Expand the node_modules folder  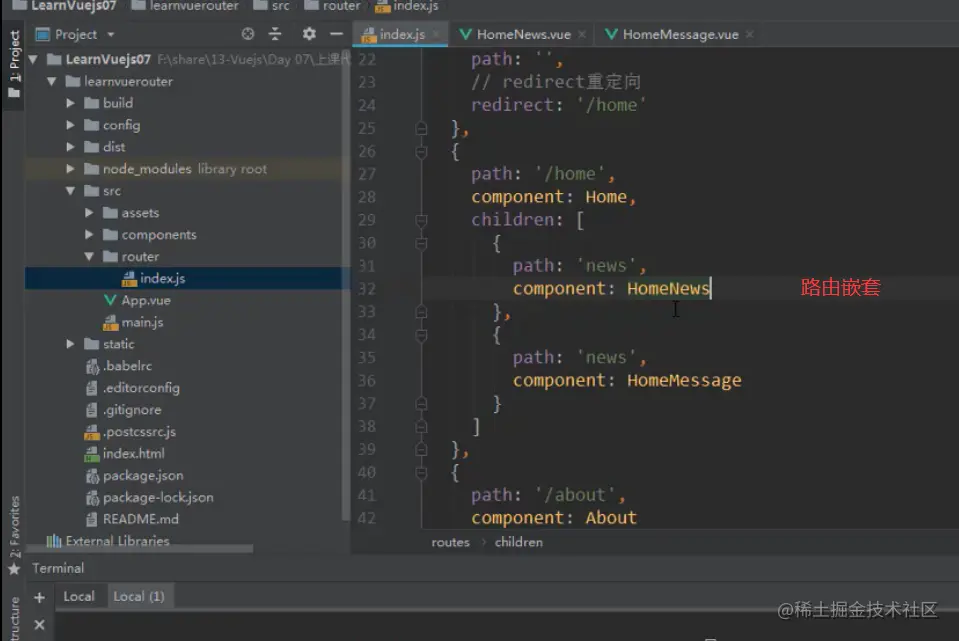tap(71, 169)
